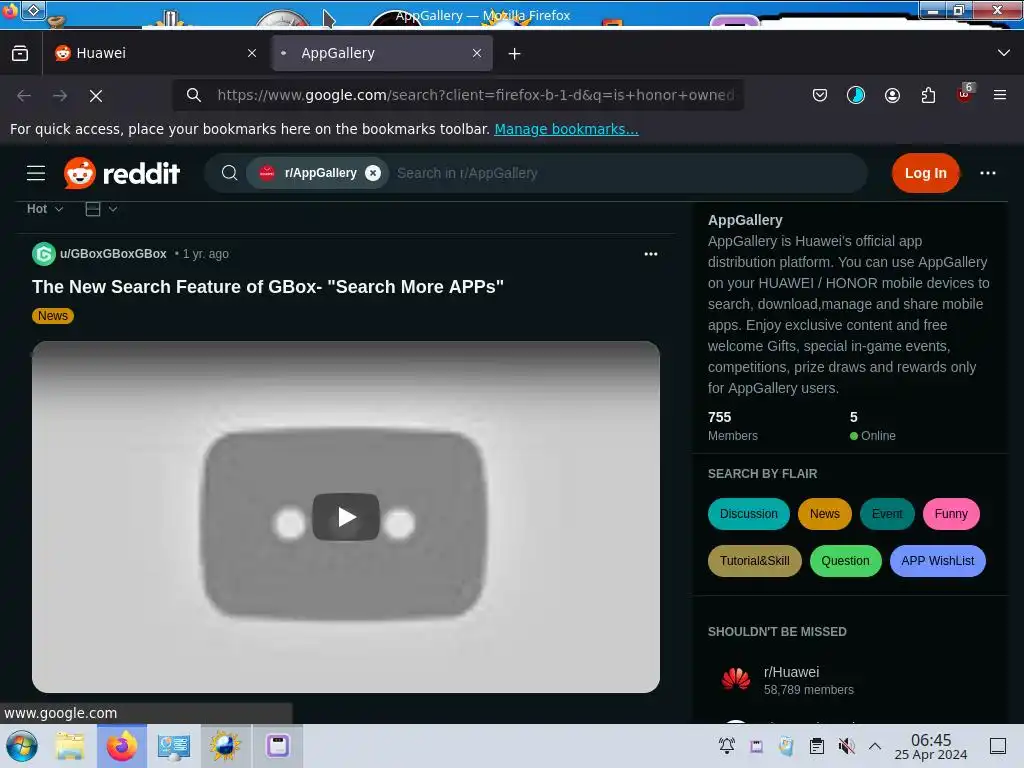1024x768 pixels.
Task: Filter by APP WishList flair
Action: click(x=937, y=561)
